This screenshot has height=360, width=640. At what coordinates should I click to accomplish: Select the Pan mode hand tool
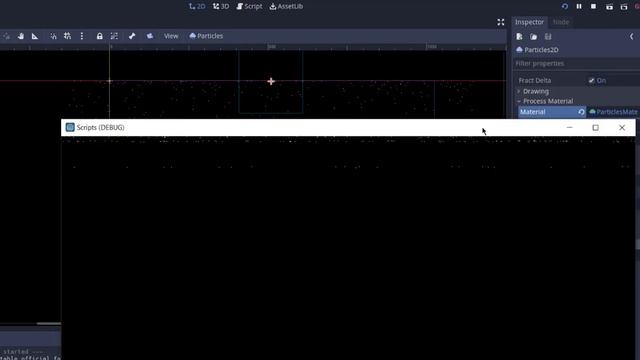coord(21,36)
